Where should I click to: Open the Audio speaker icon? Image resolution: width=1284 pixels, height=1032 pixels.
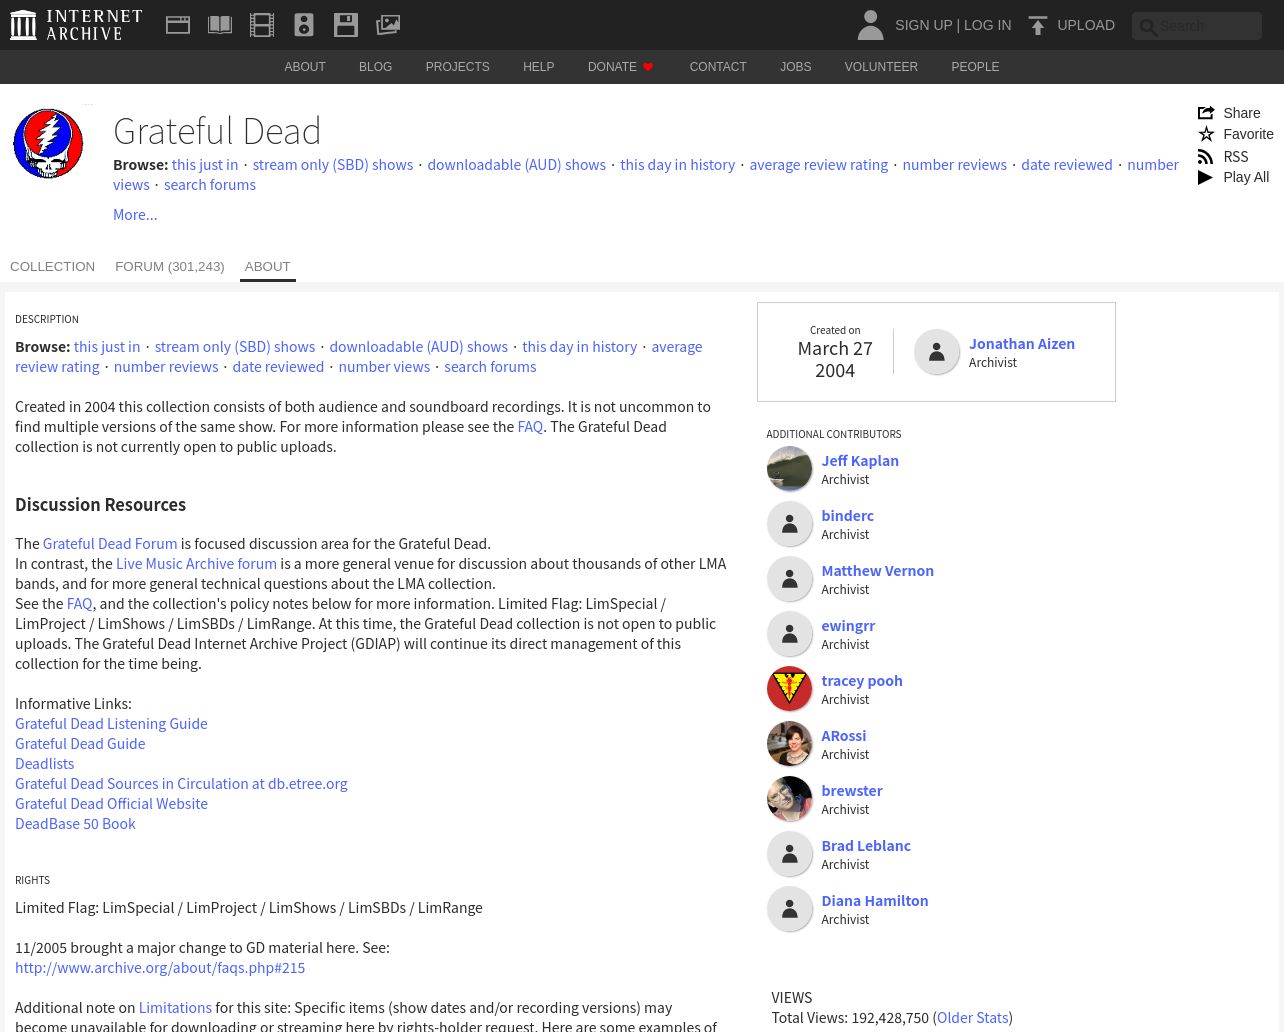coord(304,25)
